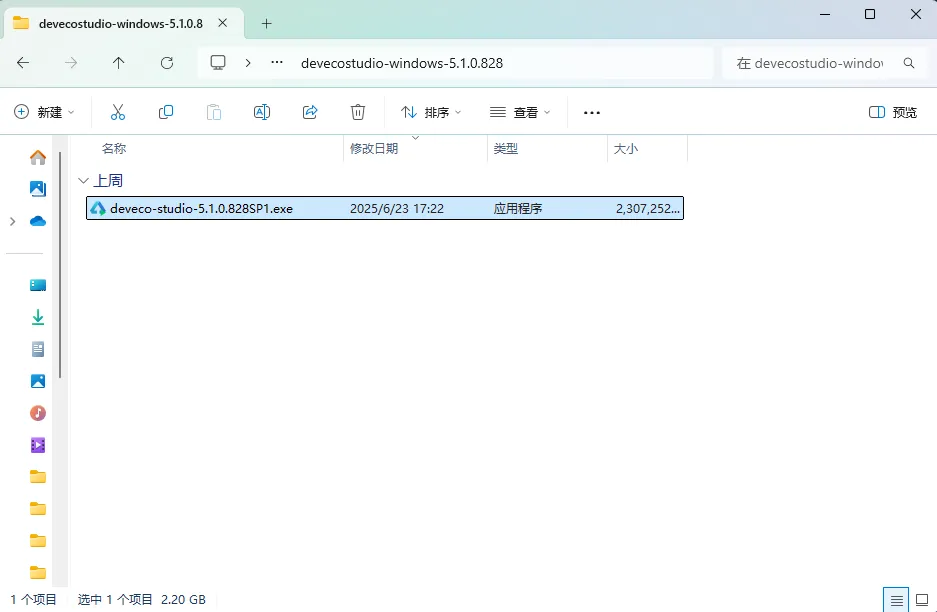Share the selected file

pyautogui.click(x=310, y=112)
